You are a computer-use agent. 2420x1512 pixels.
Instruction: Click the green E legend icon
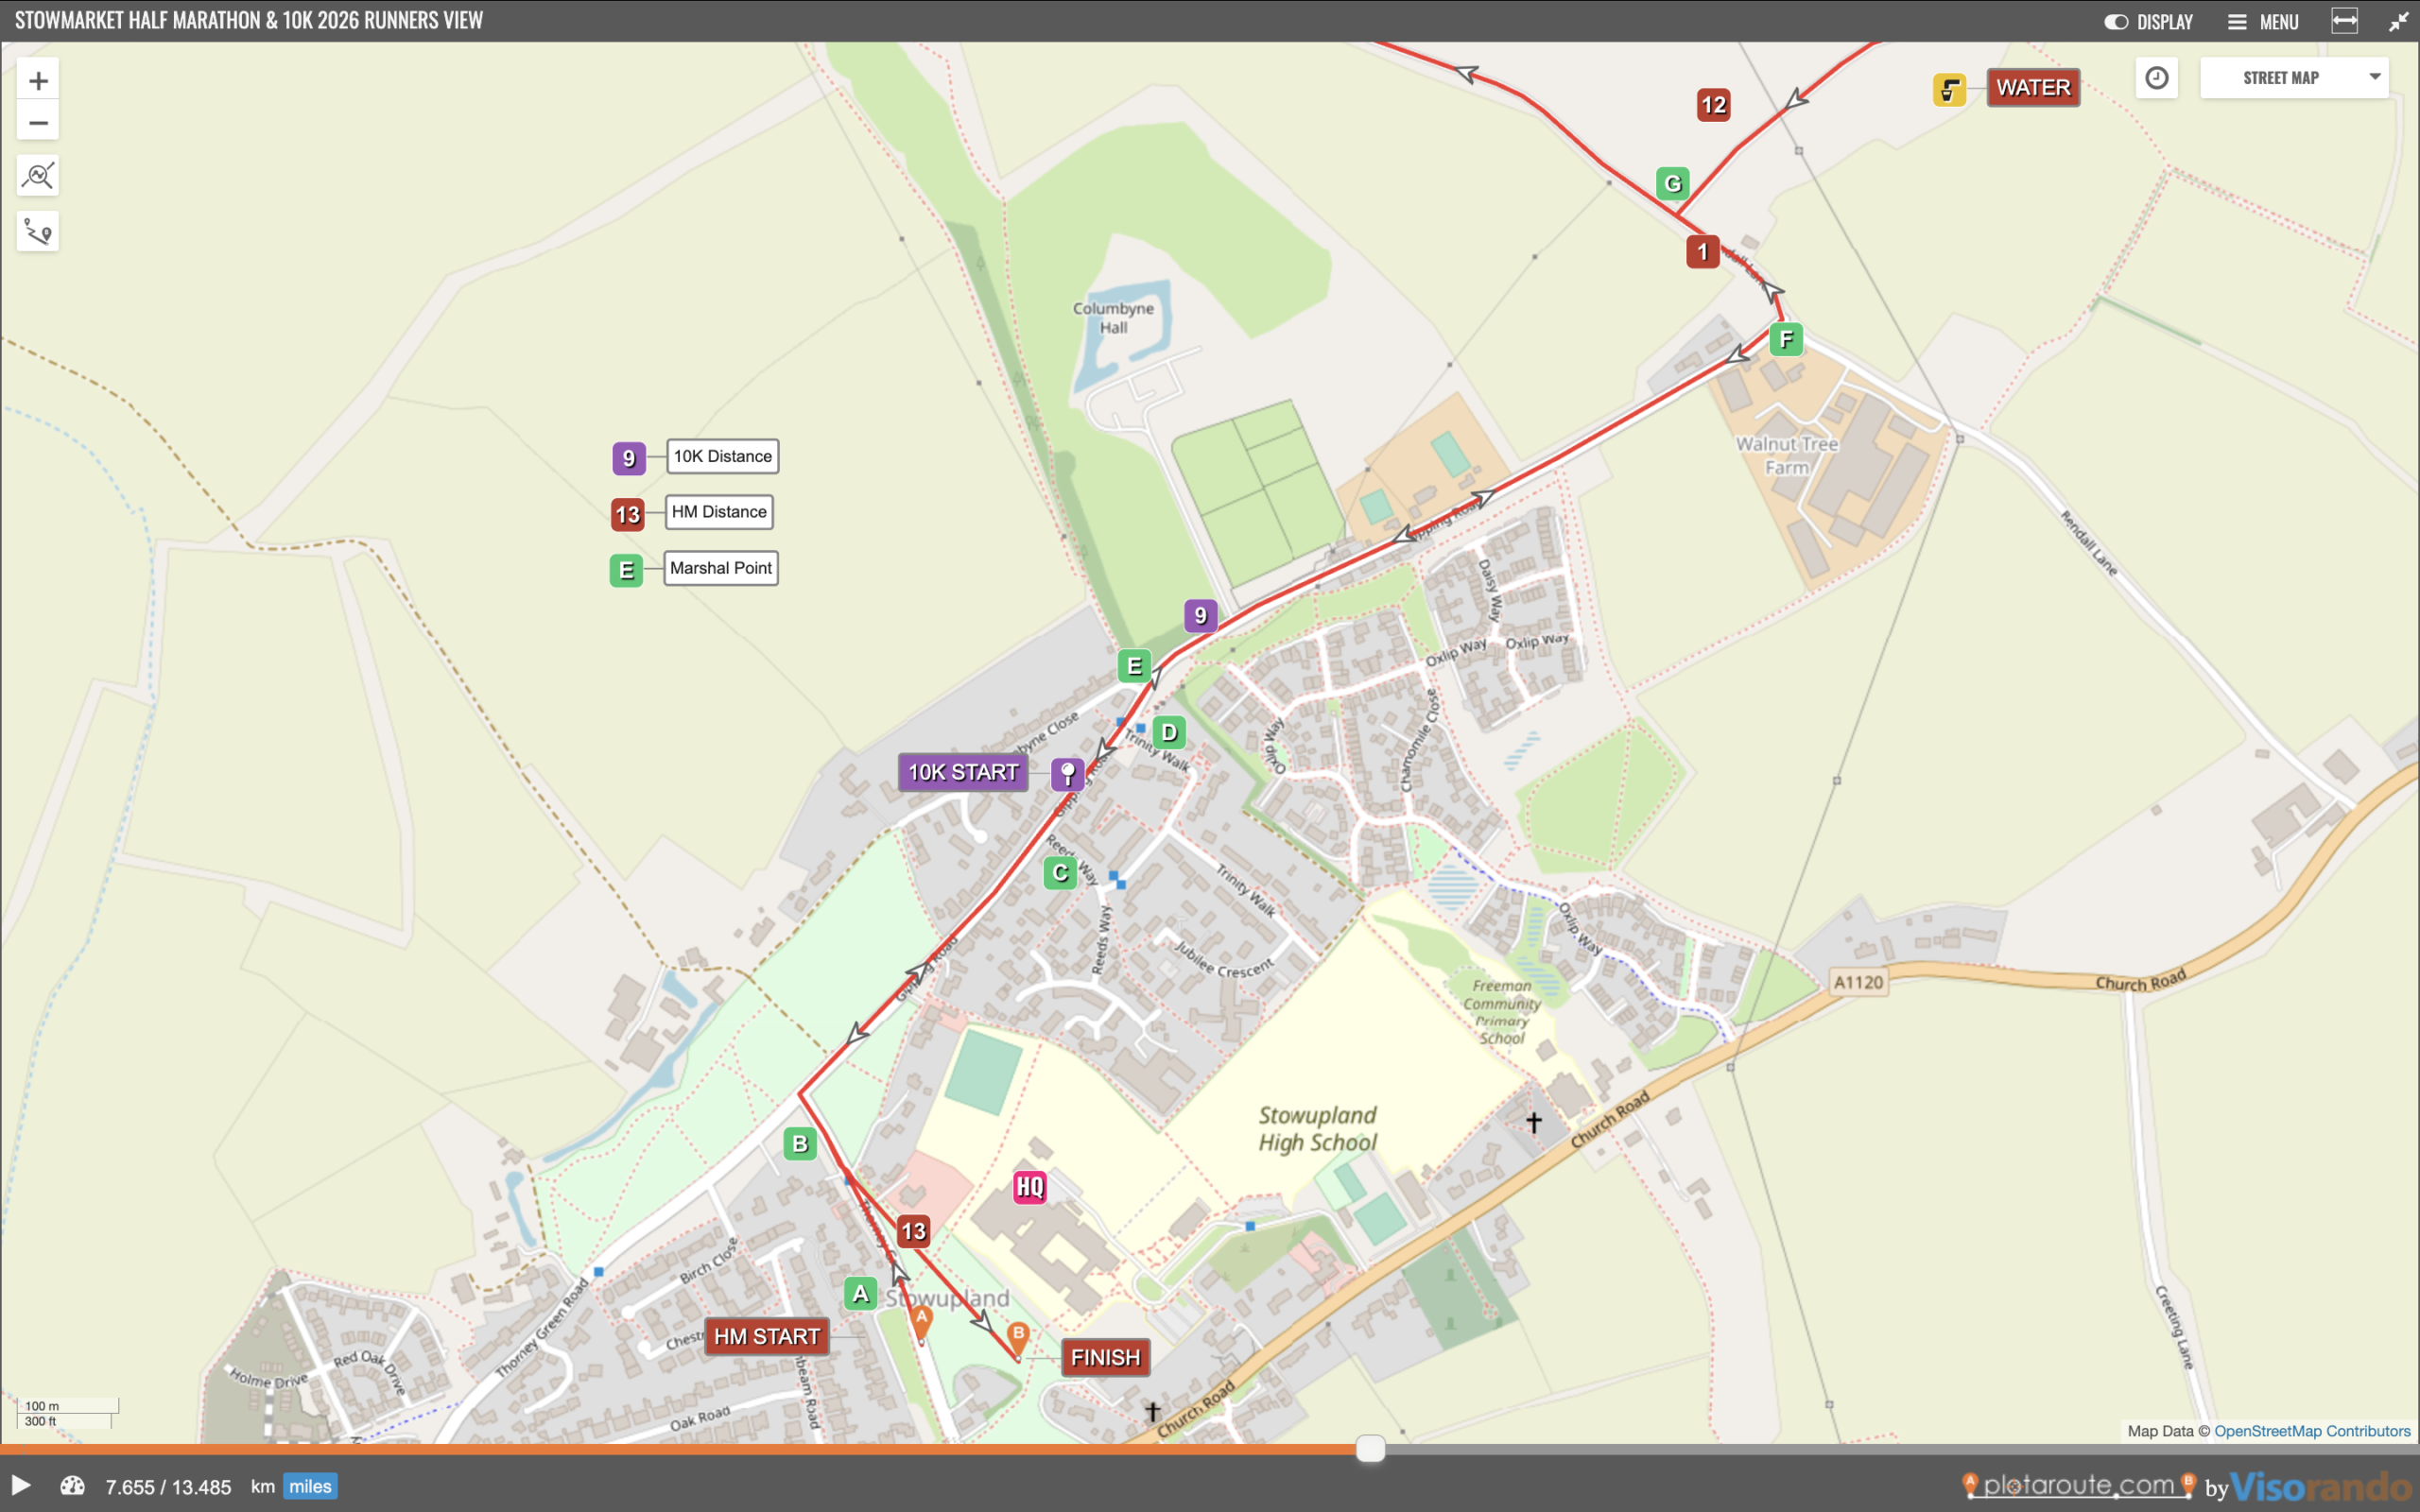(x=627, y=571)
